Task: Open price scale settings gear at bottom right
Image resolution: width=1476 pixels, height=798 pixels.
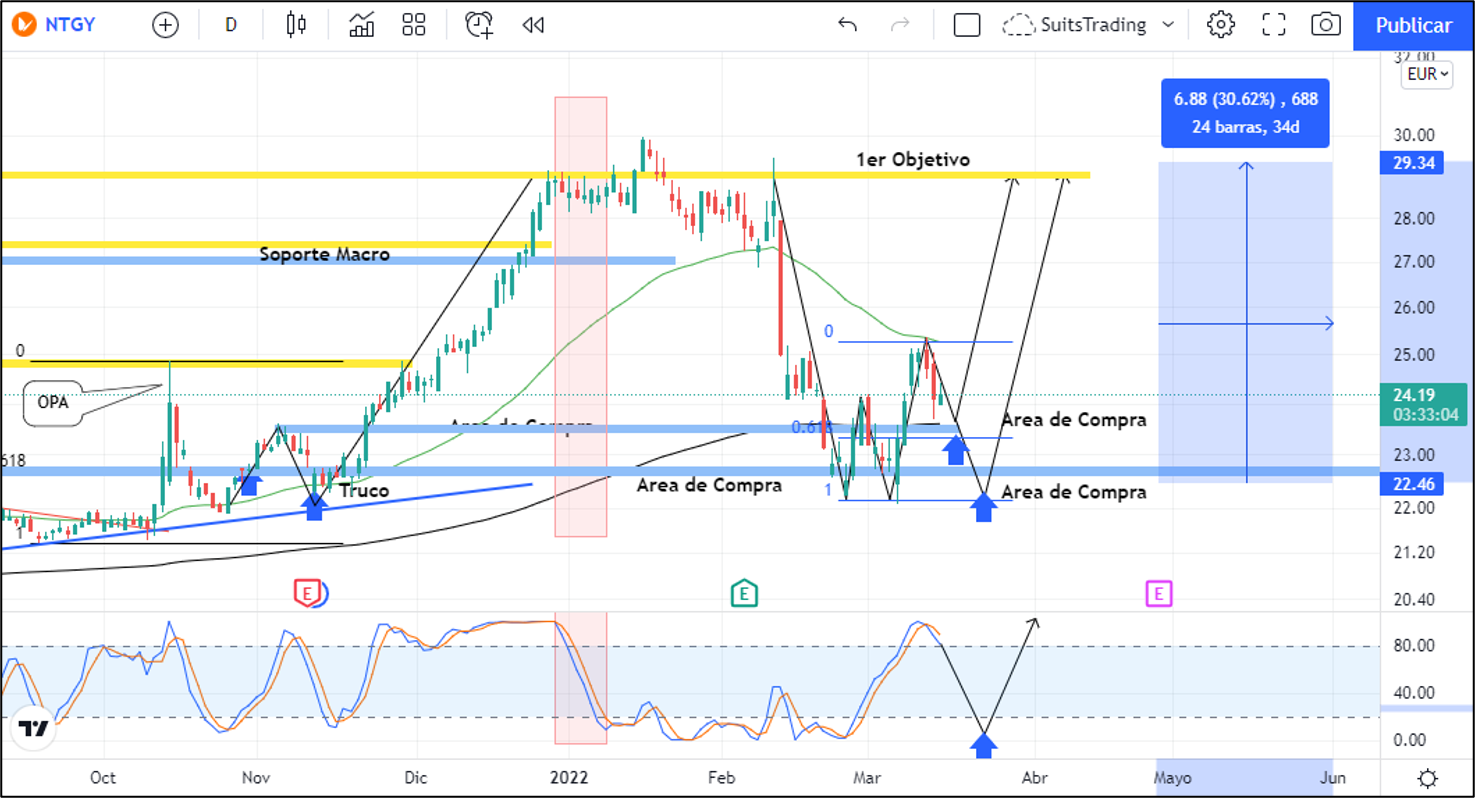Action: pyautogui.click(x=1428, y=778)
